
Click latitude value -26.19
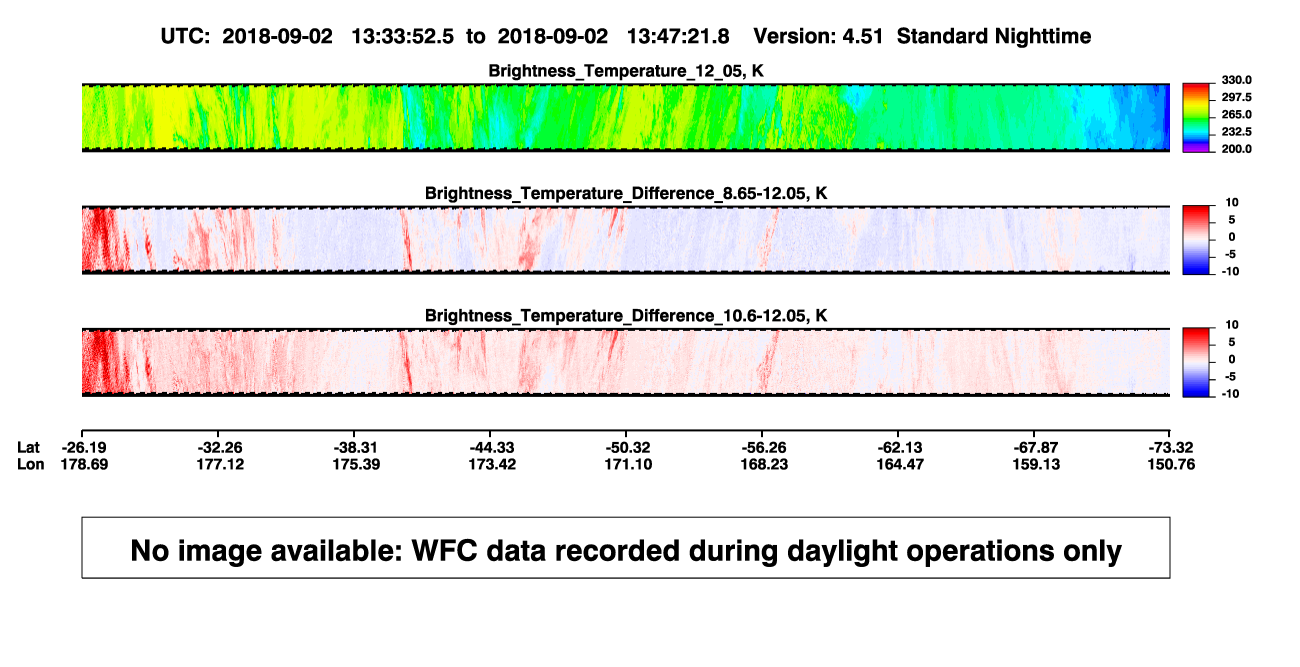pos(84,447)
